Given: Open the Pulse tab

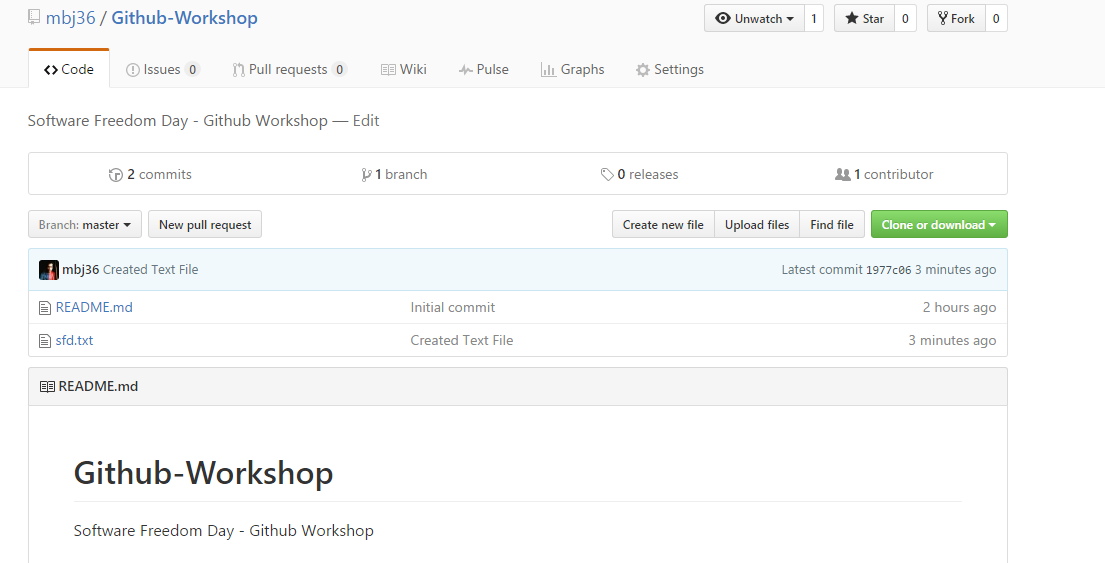Looking at the screenshot, I should click(483, 69).
